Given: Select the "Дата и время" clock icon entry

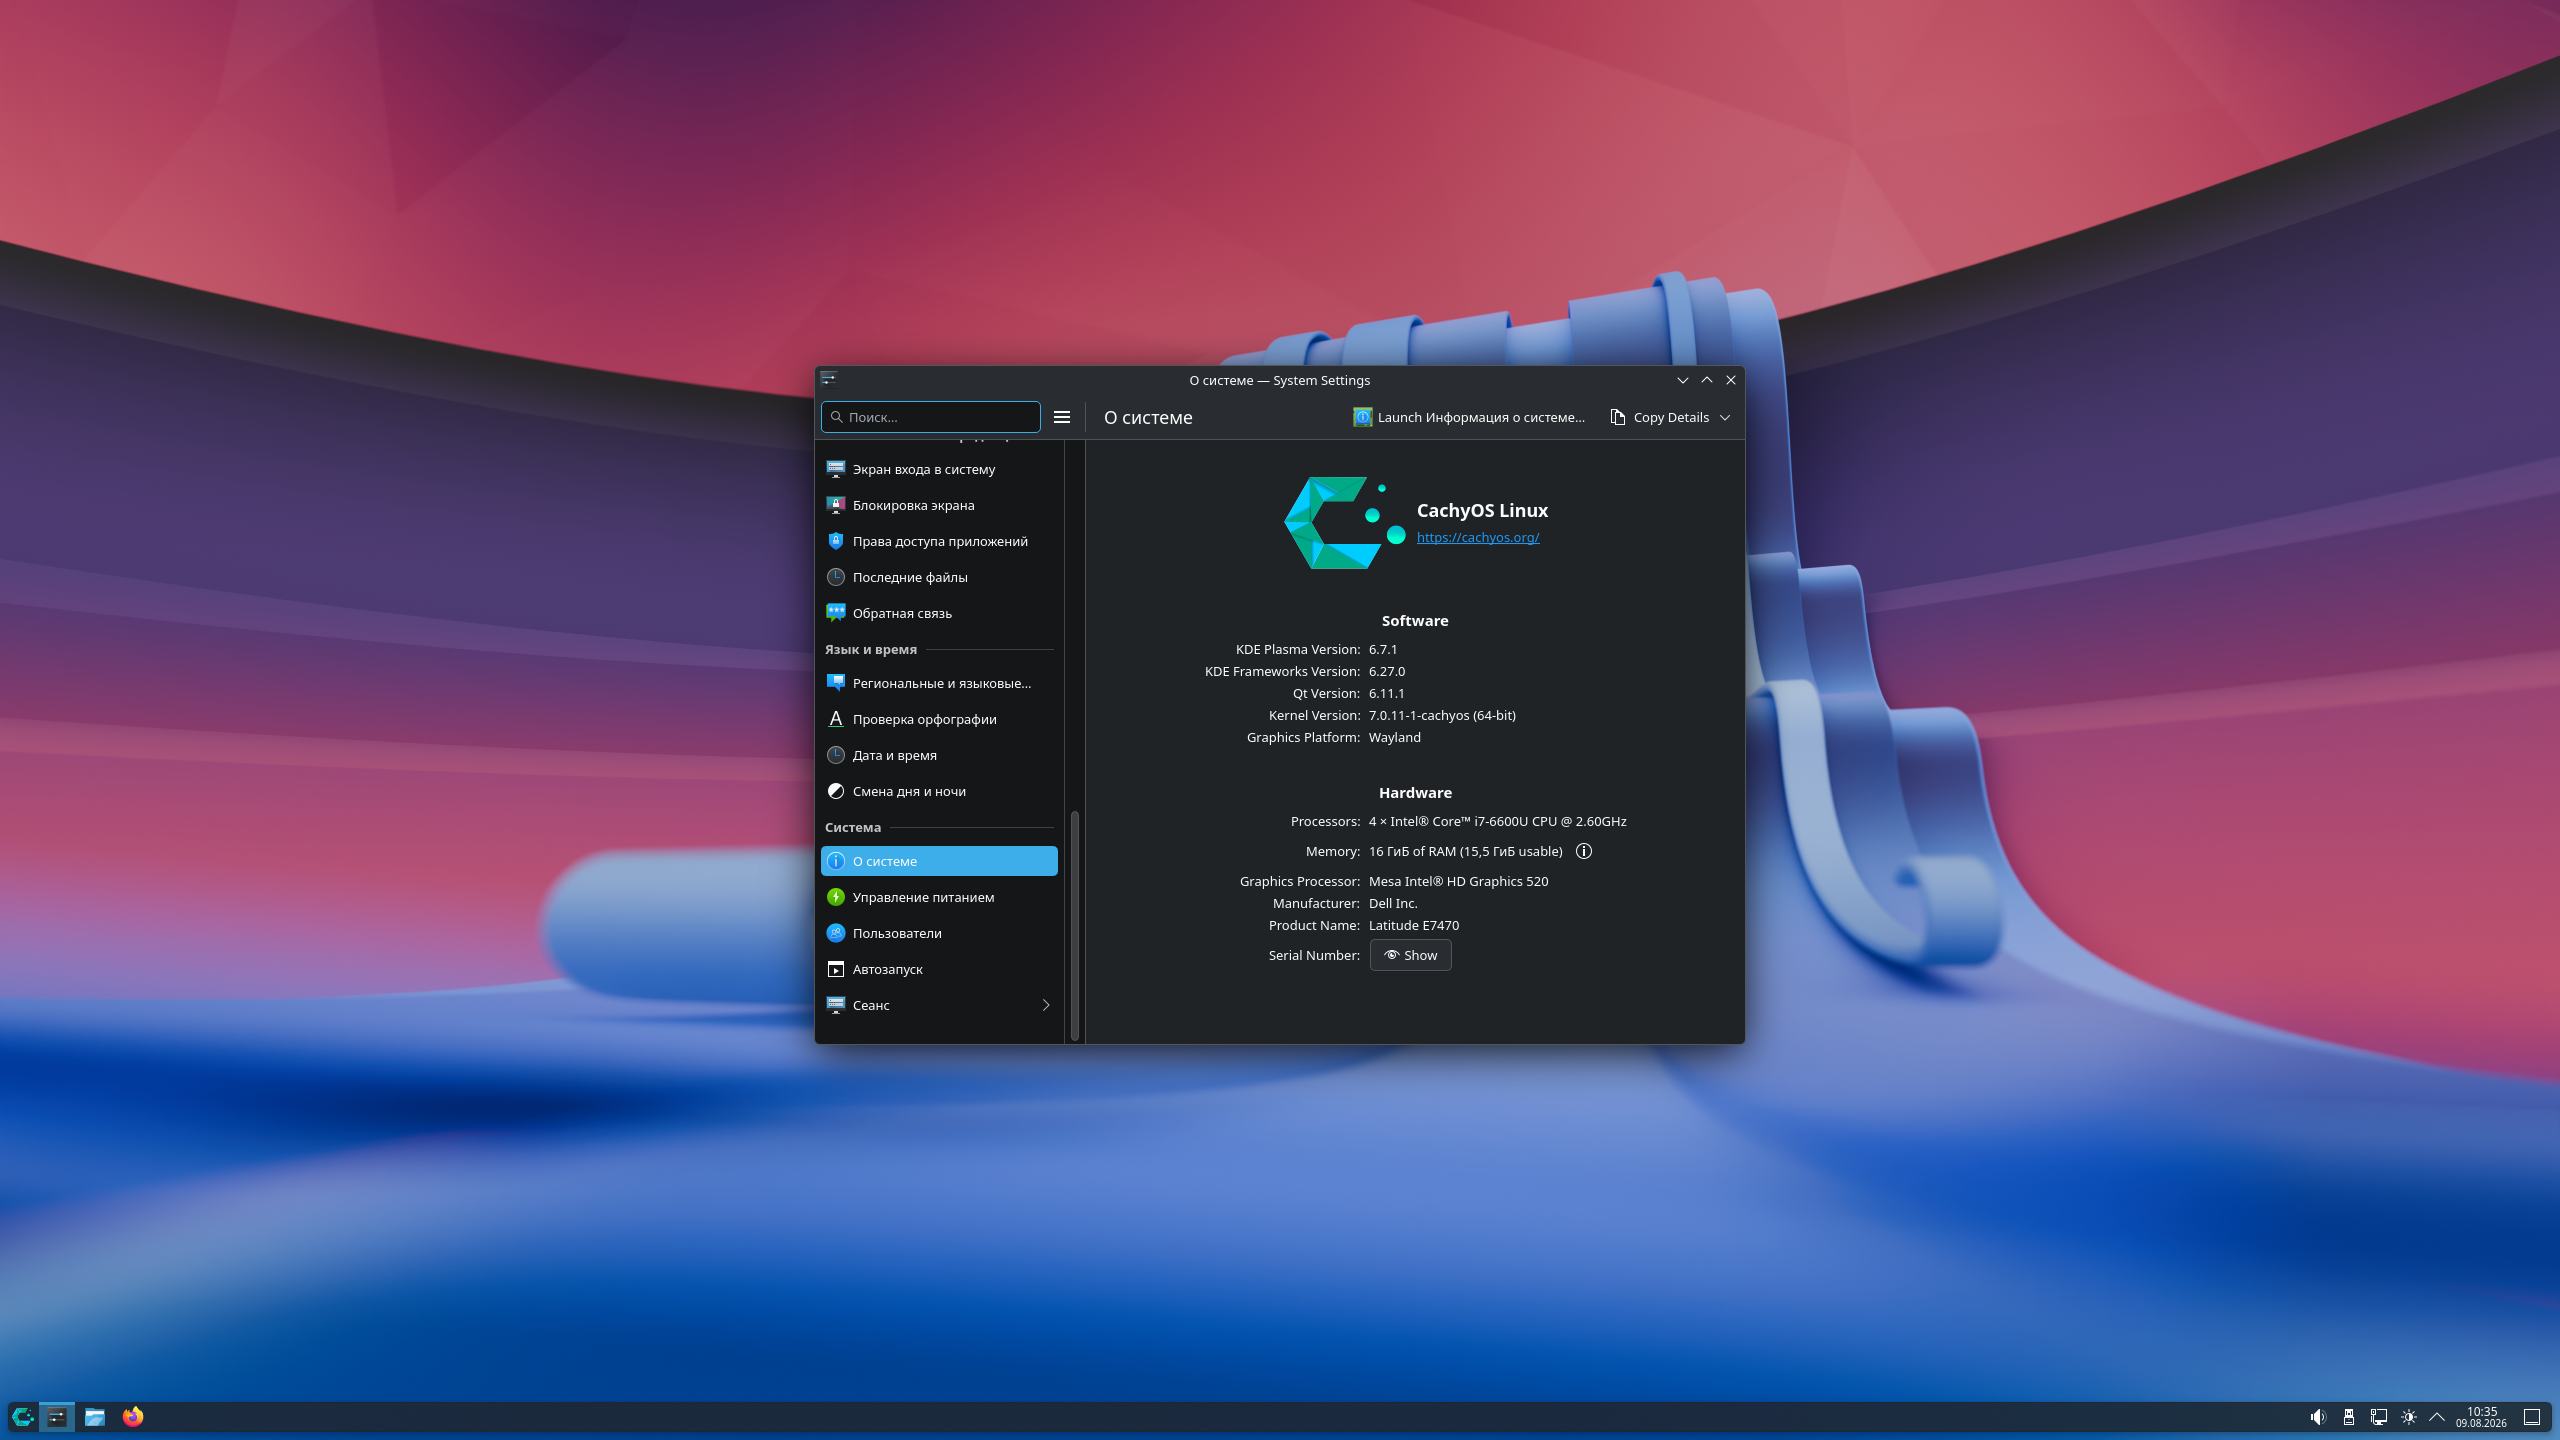Looking at the screenshot, I should (x=939, y=755).
